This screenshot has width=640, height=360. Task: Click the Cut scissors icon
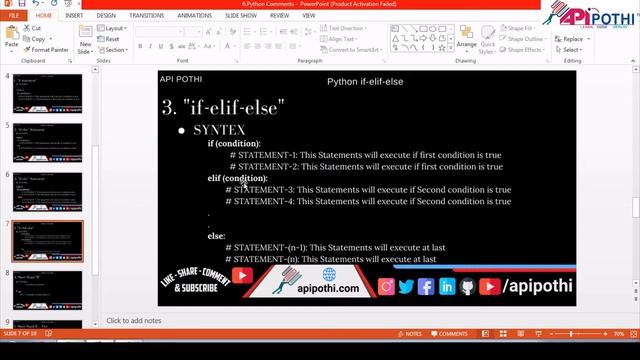pyautogui.click(x=27, y=28)
